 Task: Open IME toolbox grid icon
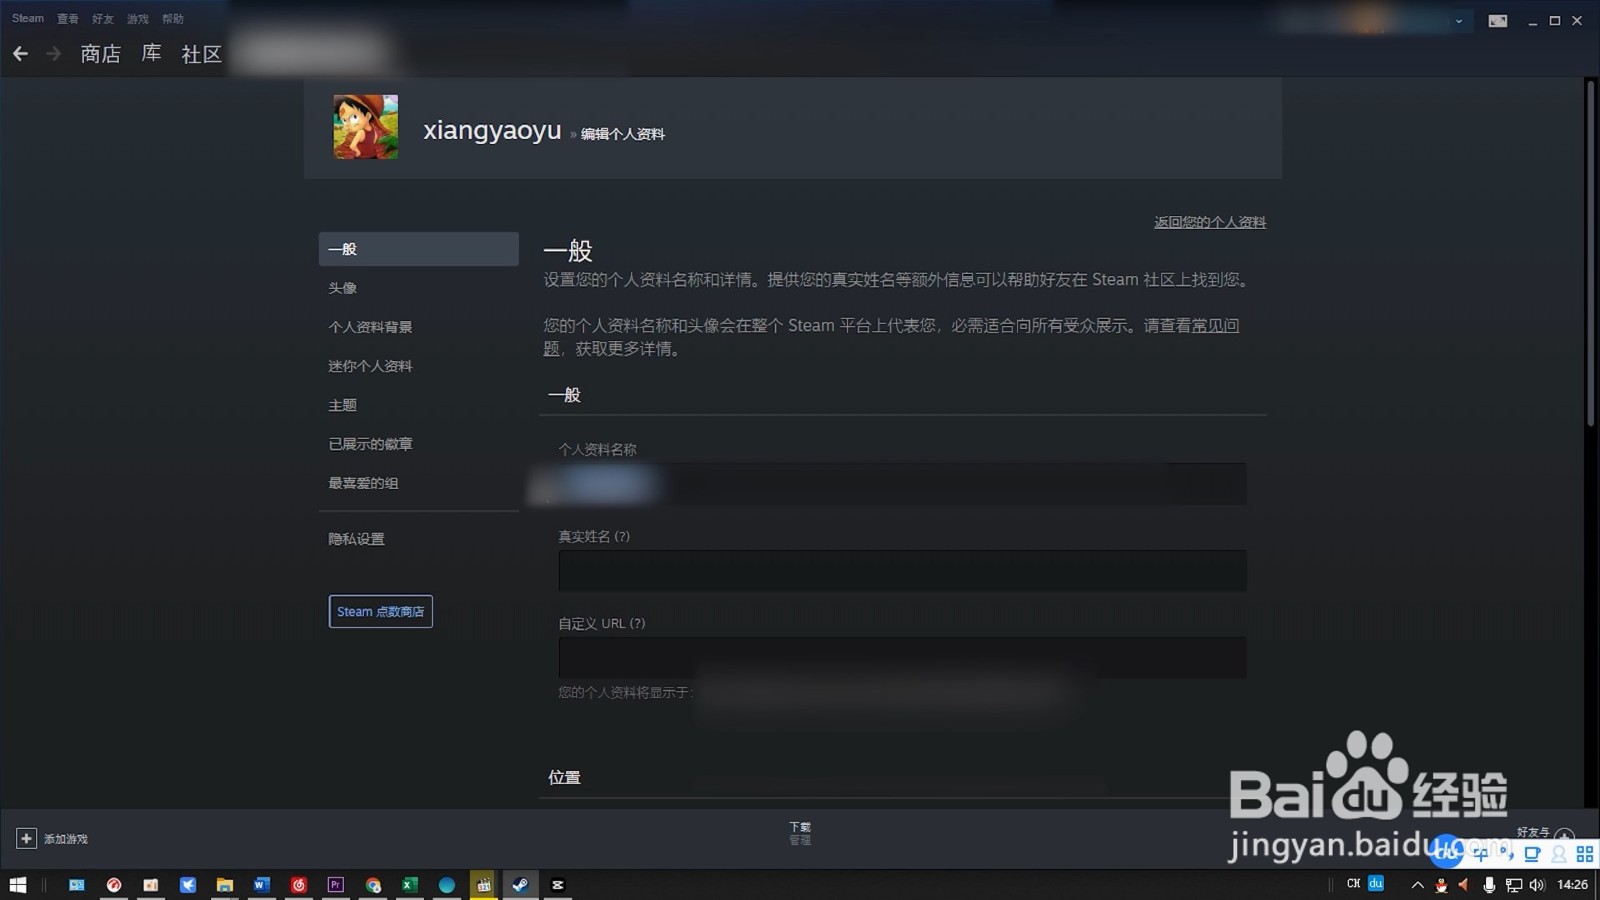pos(1585,854)
